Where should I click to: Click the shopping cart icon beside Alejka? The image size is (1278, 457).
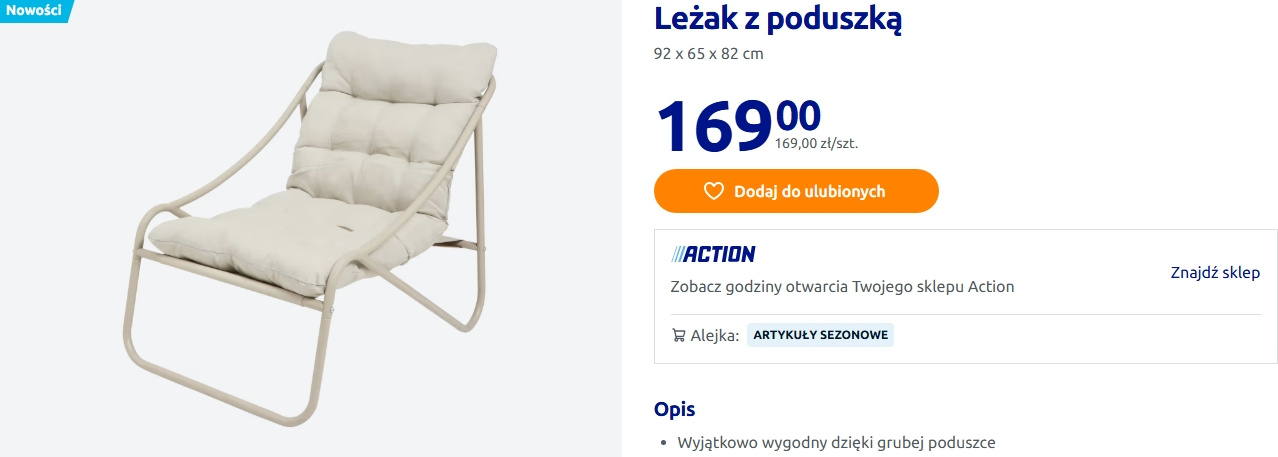(x=678, y=335)
